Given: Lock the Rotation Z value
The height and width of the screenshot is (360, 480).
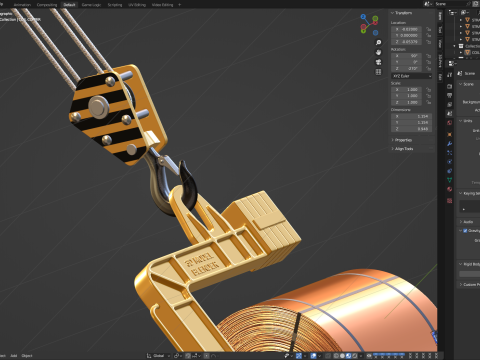Looking at the screenshot, I should point(429,68).
